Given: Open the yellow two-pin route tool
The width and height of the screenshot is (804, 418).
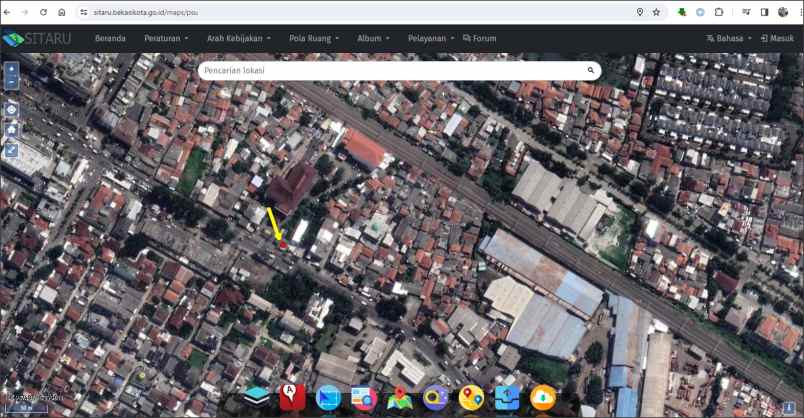Looking at the screenshot, I should point(471,398).
